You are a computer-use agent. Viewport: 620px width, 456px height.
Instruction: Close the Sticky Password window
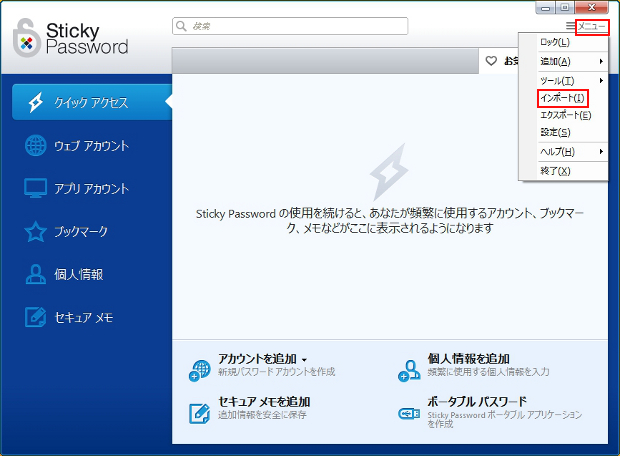pos(592,8)
